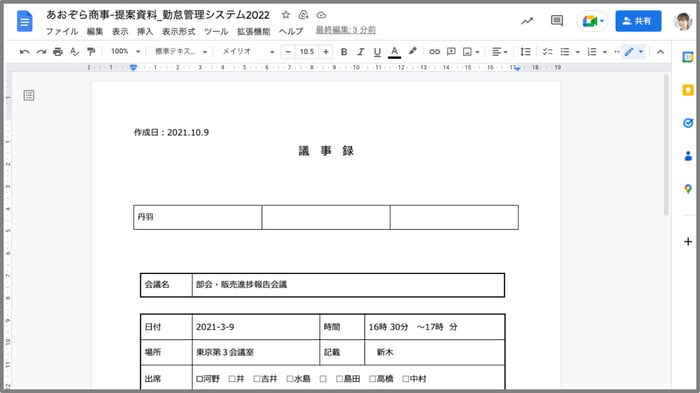Insert a bulleted list
The width and height of the screenshot is (700, 393).
(x=565, y=52)
